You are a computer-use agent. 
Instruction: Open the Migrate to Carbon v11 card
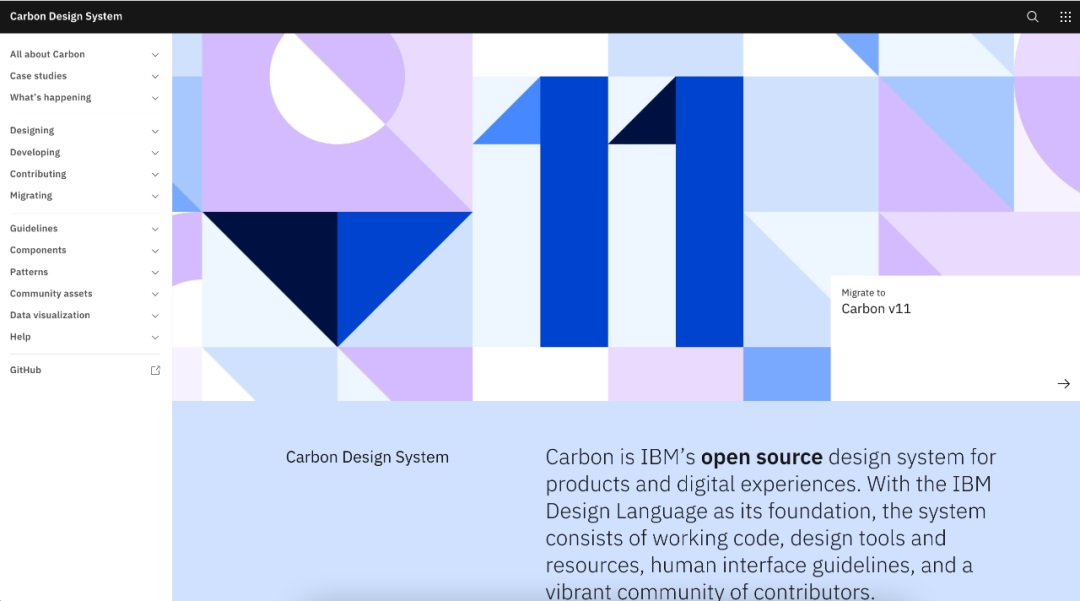point(955,338)
